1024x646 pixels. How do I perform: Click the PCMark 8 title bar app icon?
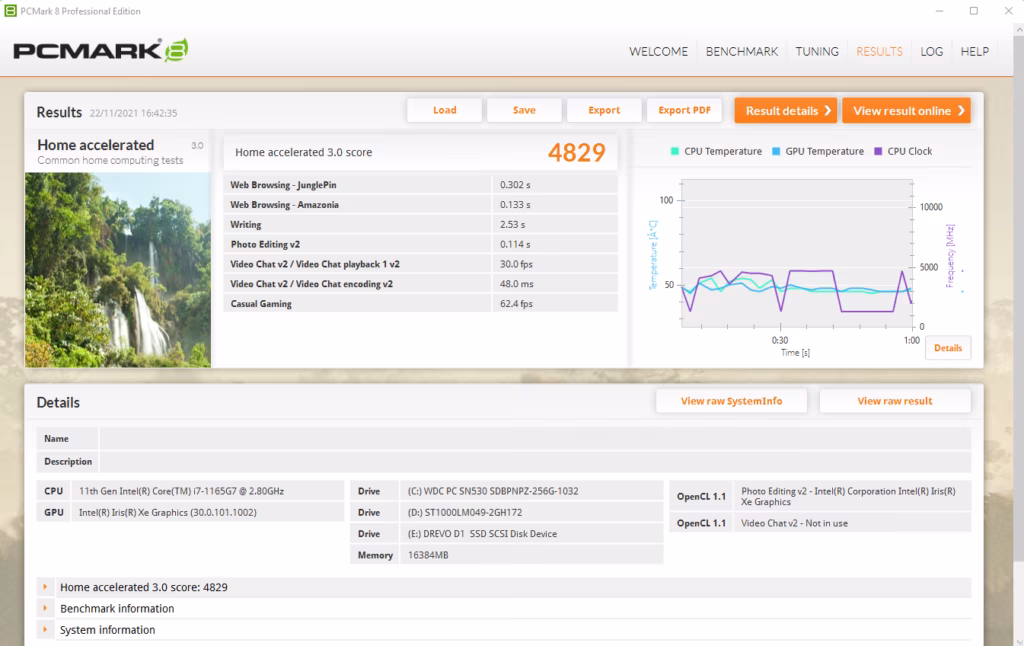[10, 10]
